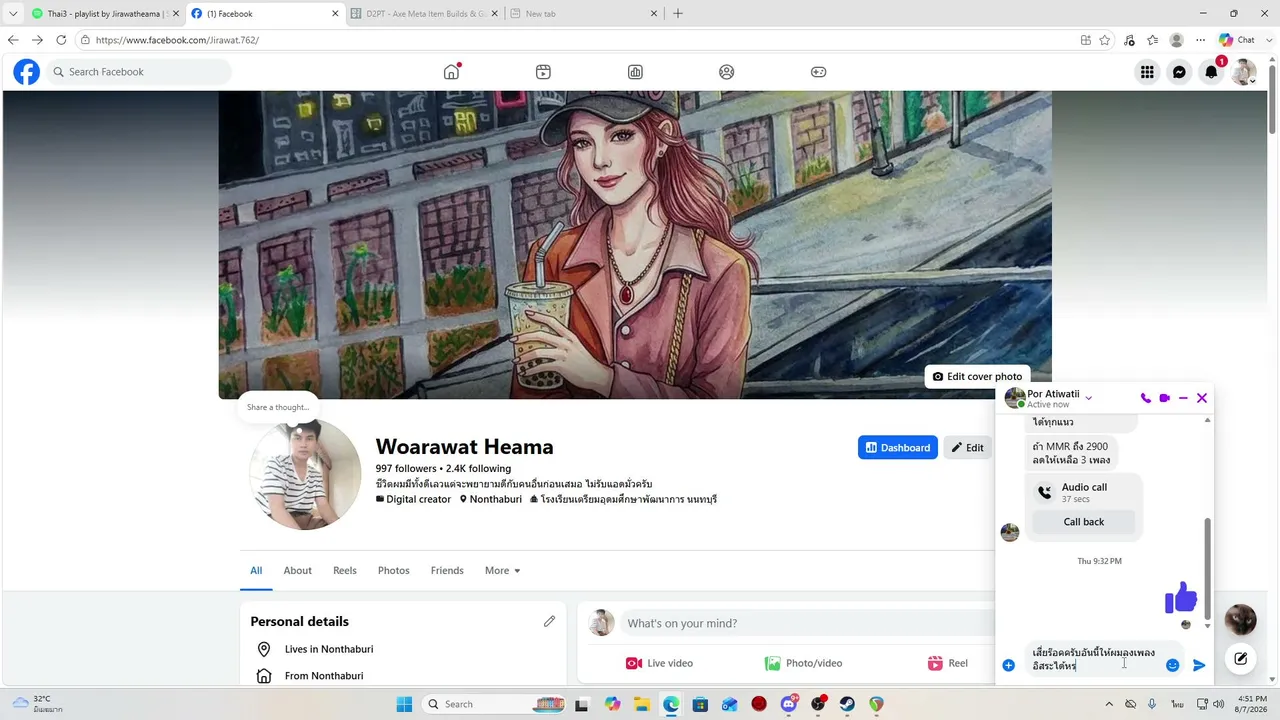Open the minimized chat head with cat photo
1280x720 pixels.
tap(1241, 620)
